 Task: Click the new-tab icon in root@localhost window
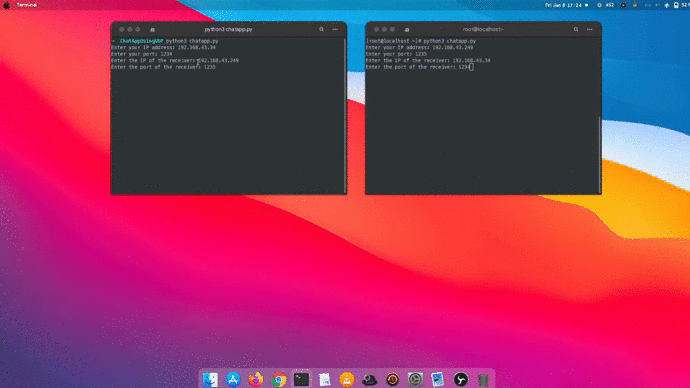[407, 29]
